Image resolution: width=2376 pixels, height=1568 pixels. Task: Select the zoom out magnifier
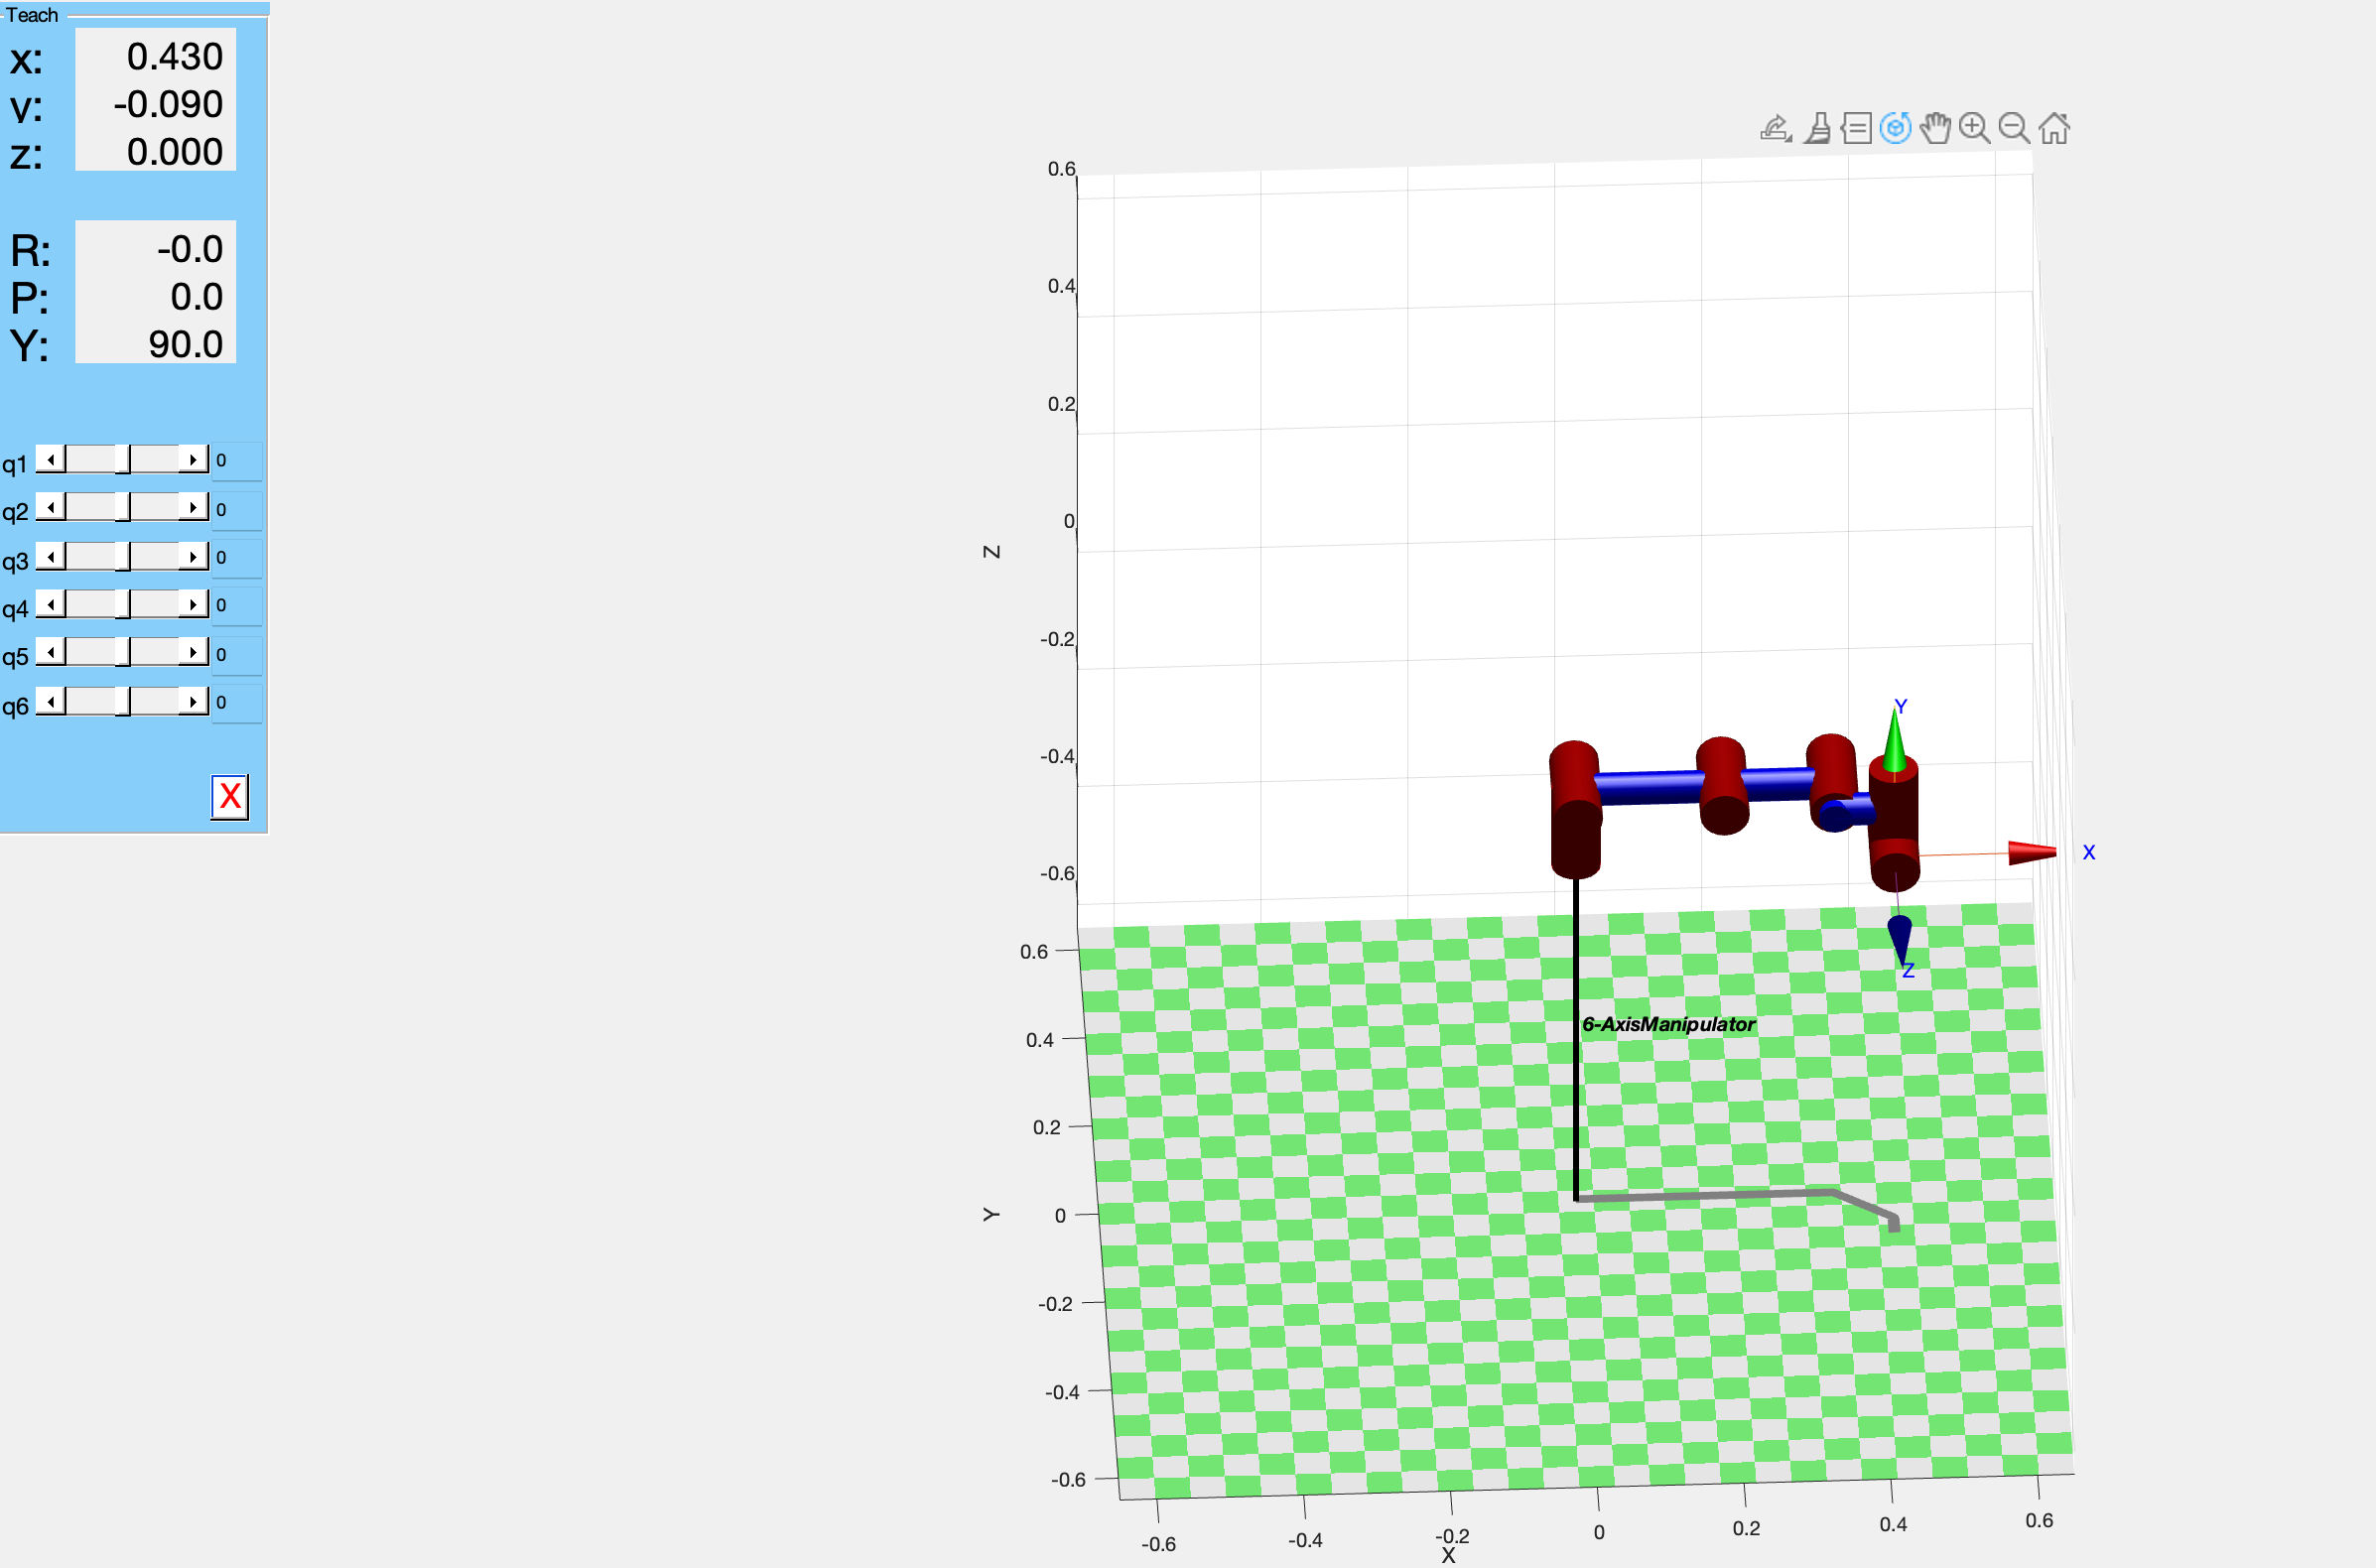[x=2014, y=128]
